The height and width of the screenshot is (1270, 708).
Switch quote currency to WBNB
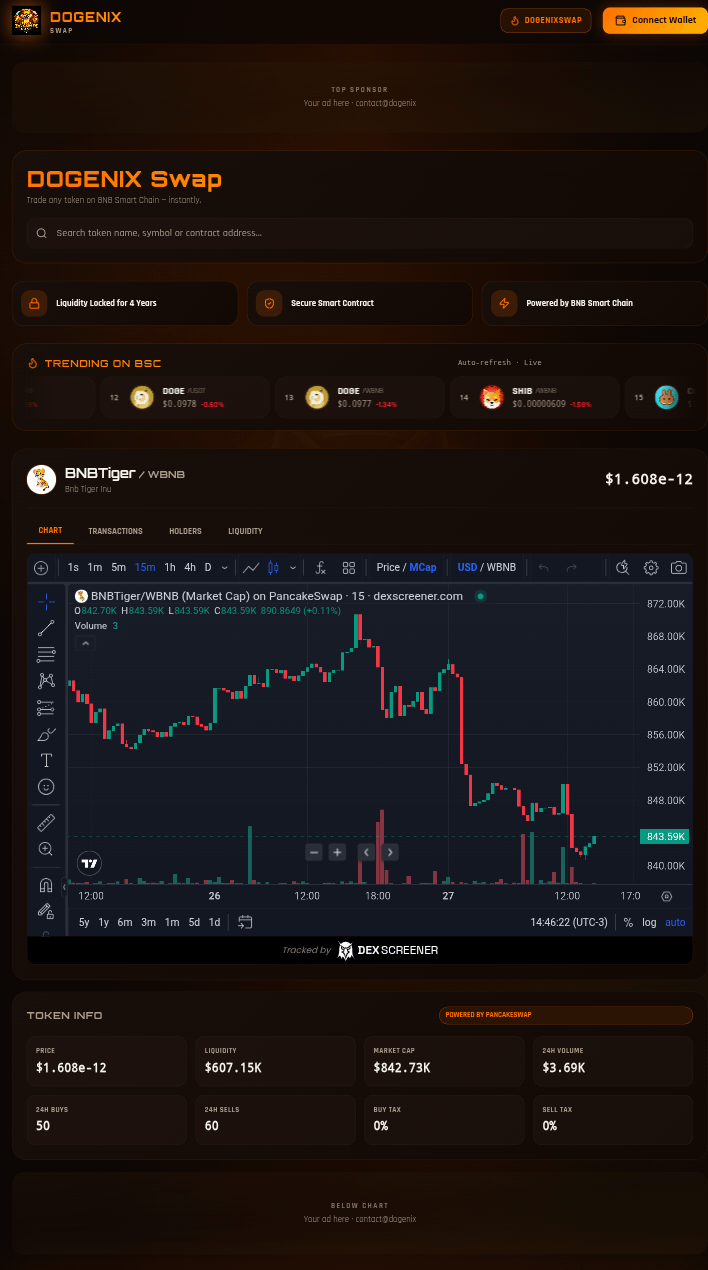[502, 568]
